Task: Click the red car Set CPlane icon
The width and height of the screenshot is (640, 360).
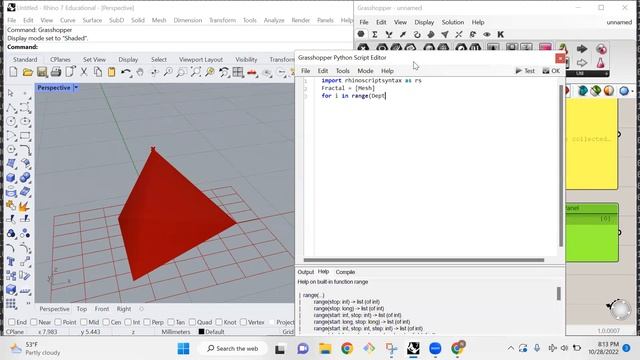Action: click(x=252, y=72)
